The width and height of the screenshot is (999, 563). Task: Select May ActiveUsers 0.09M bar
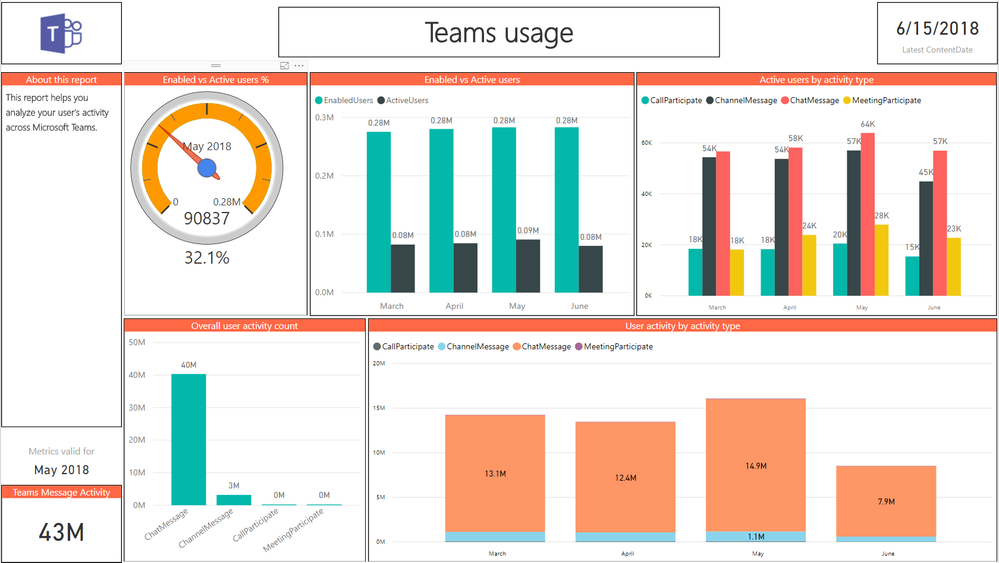(528, 266)
